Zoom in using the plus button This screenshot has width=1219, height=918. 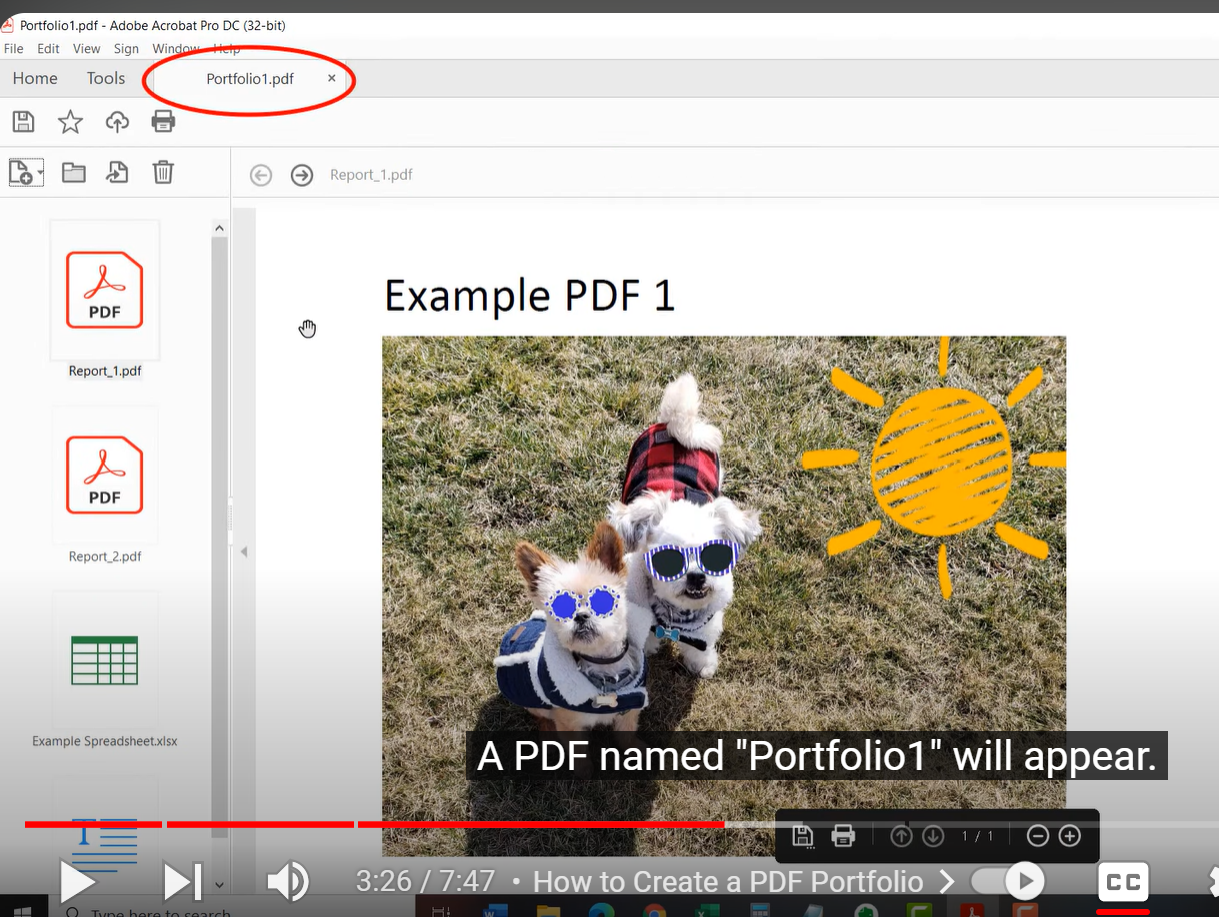tap(1070, 835)
